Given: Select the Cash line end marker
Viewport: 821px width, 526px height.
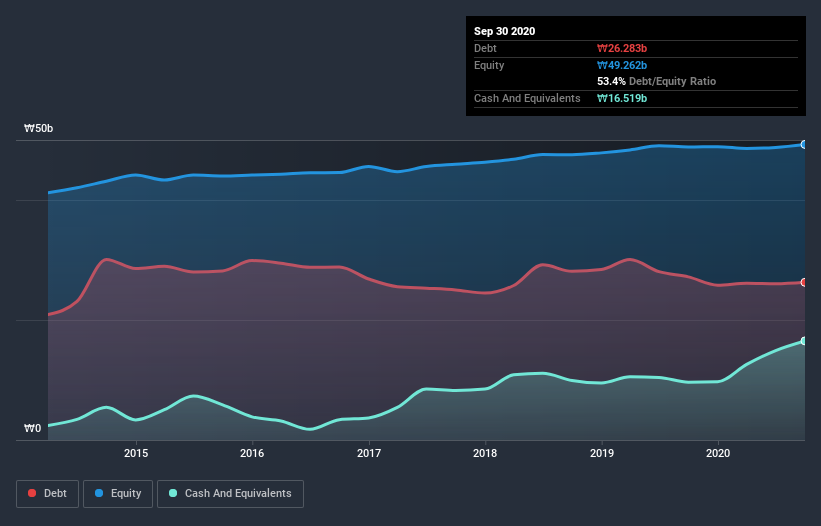Looking at the screenshot, I should click(804, 341).
